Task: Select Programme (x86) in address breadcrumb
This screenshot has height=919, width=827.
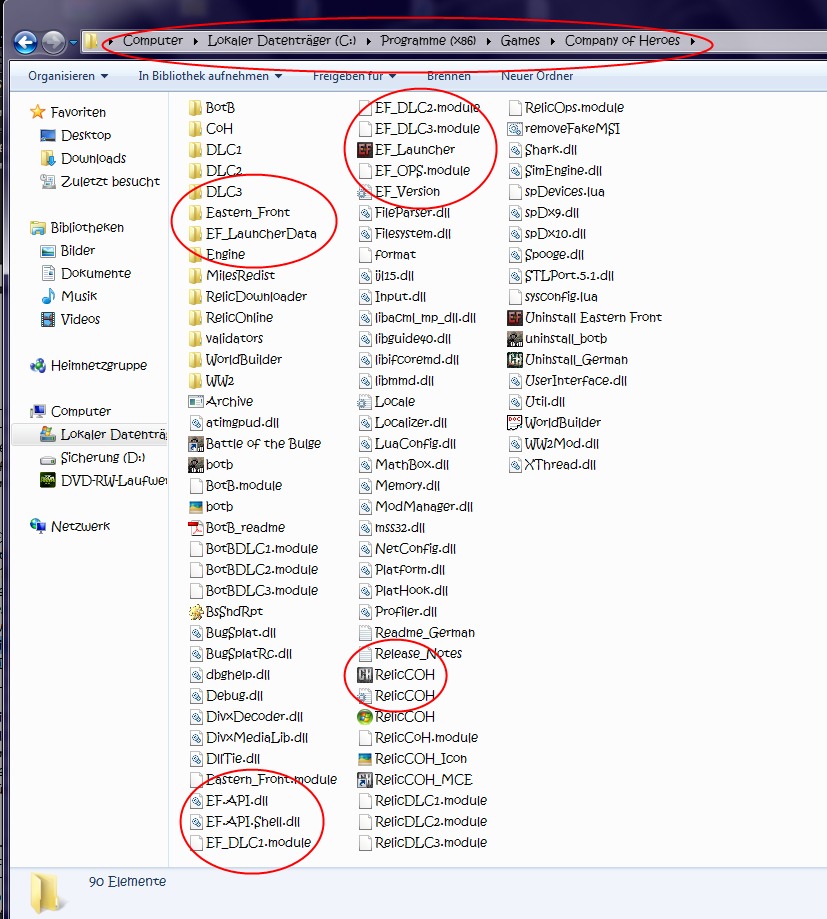Action: tap(428, 40)
